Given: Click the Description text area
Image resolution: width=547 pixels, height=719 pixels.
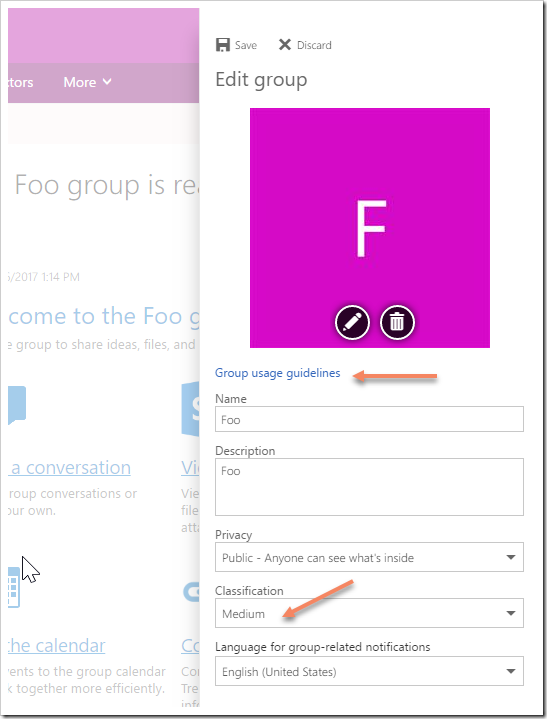Looking at the screenshot, I should click(369, 487).
